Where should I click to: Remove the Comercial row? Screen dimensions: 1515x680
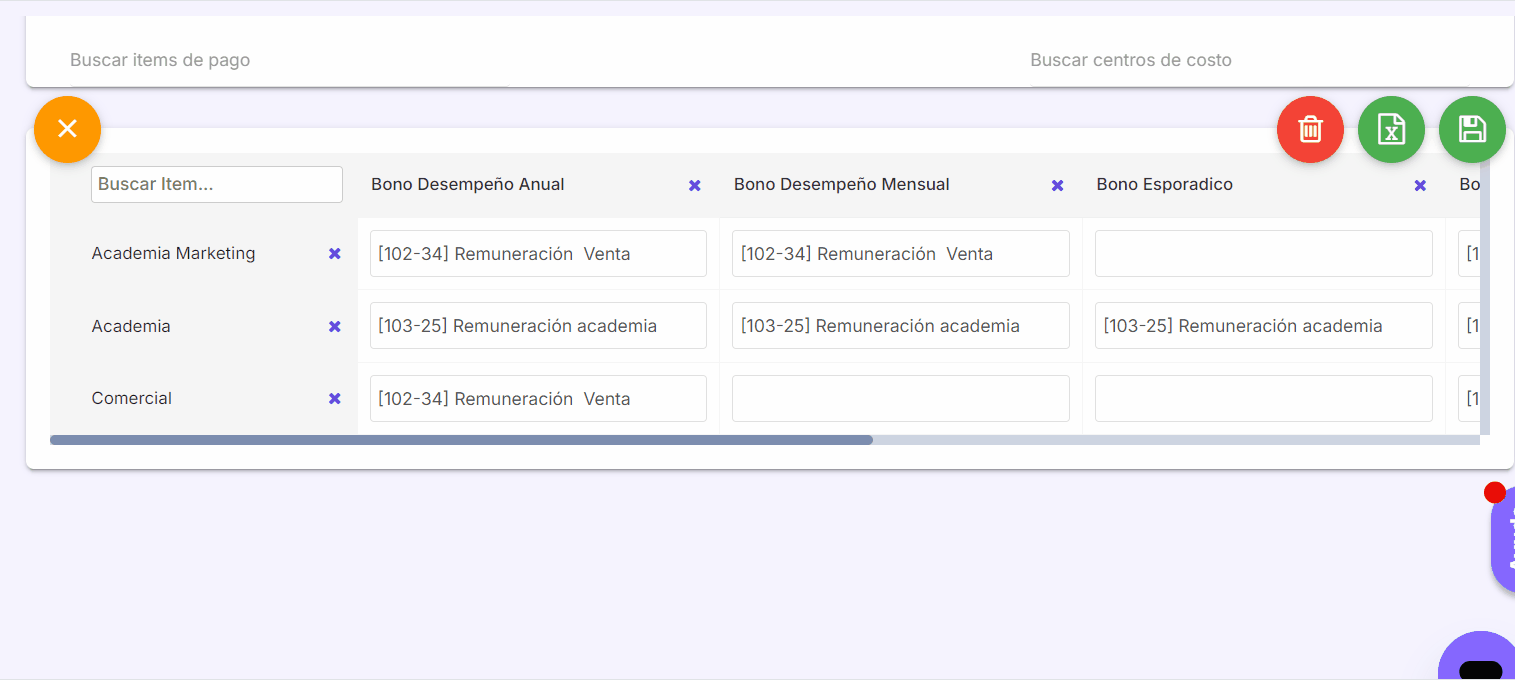pyautogui.click(x=335, y=398)
